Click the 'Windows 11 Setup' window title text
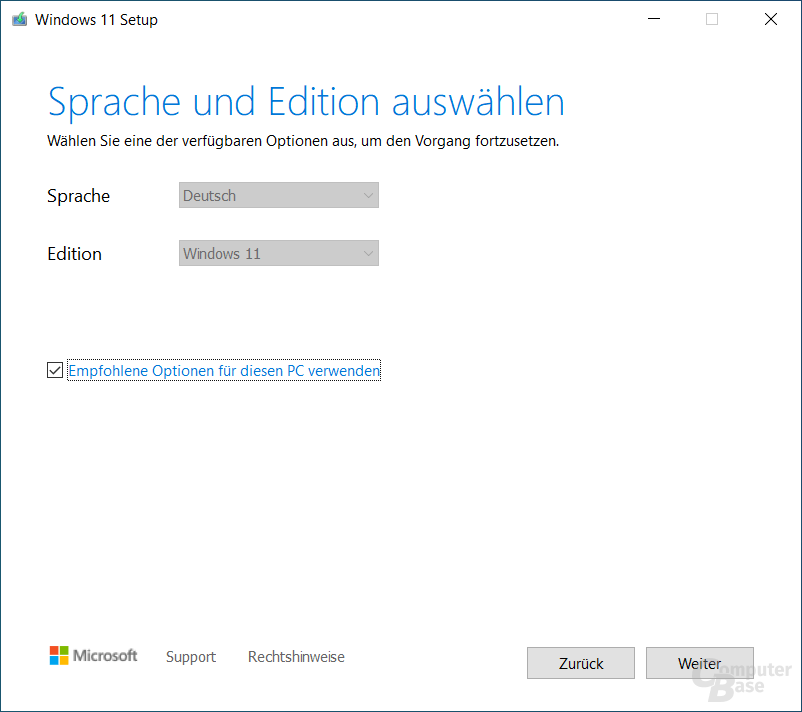Screen dimensions: 802x712 (x=96, y=20)
